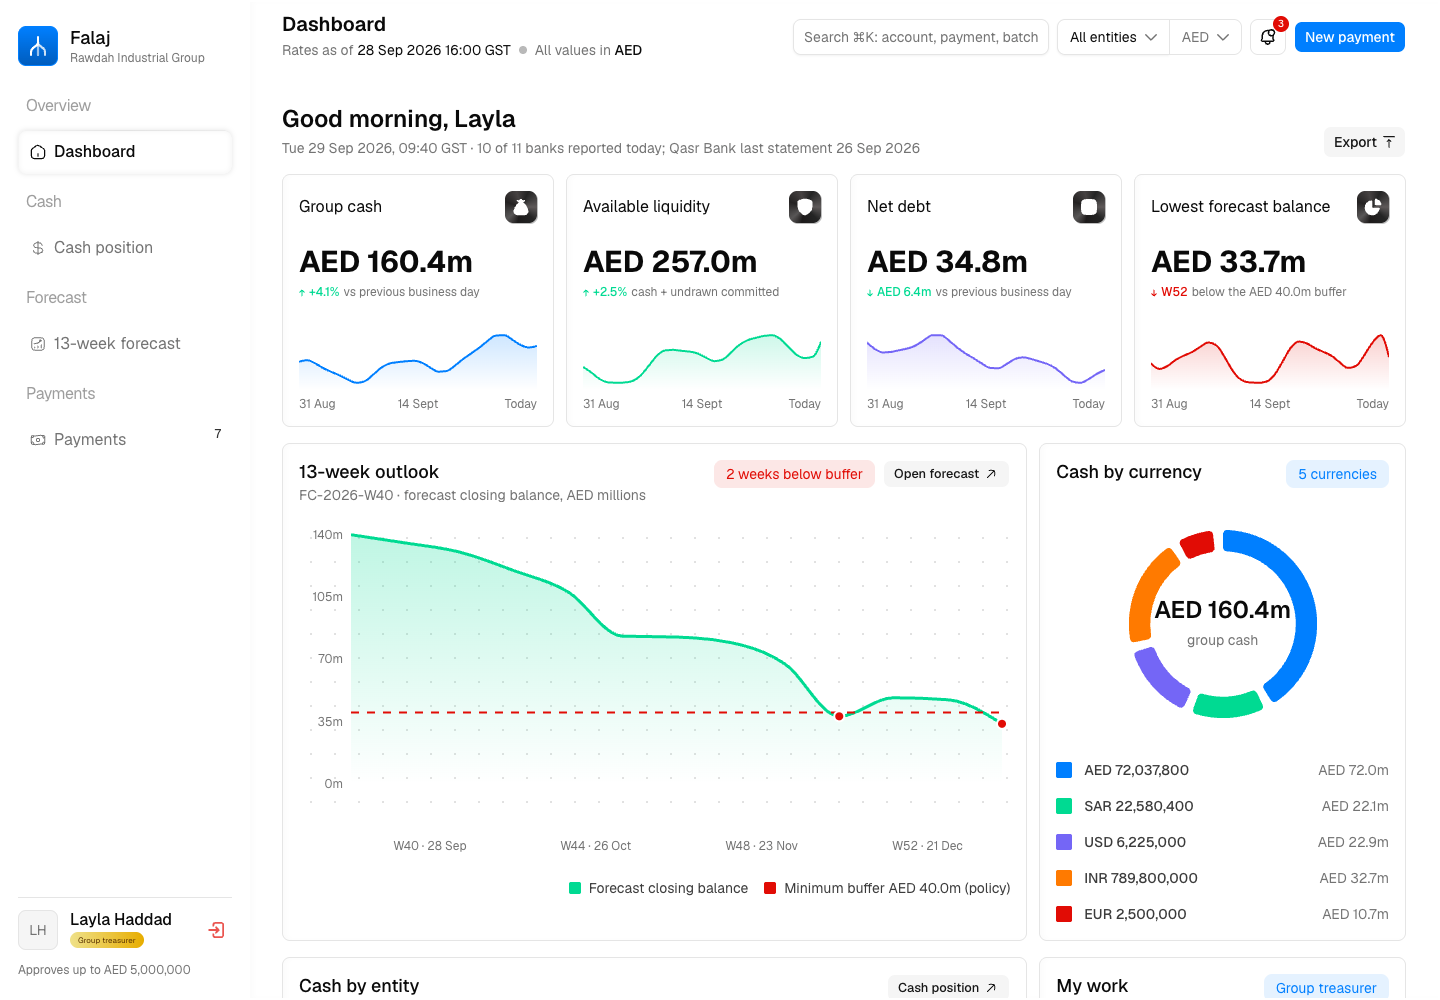1440x1000 pixels.
Task: Click the Available liquidity shield icon
Action: 805,207
